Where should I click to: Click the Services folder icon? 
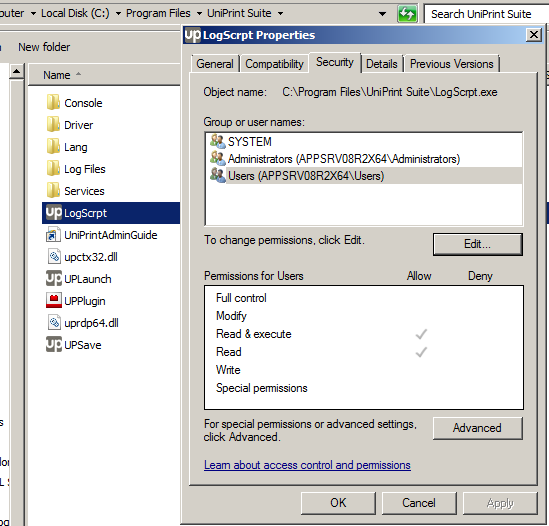53,191
